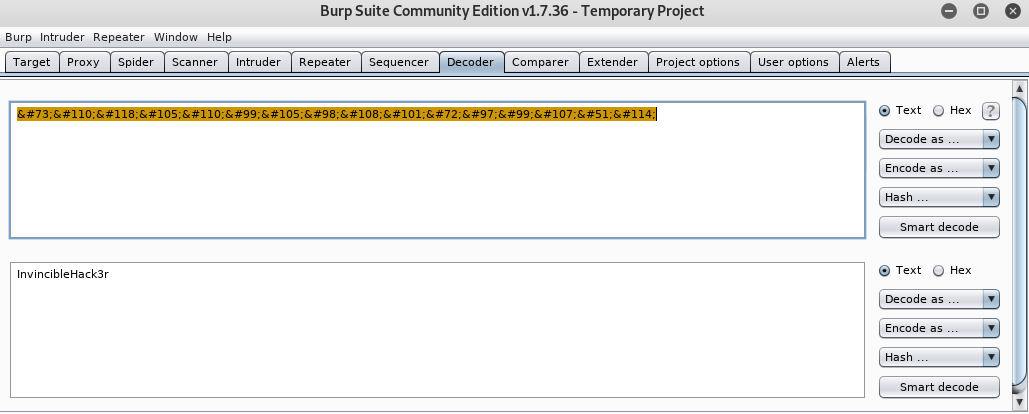Switch to the Alerts tab

tap(864, 62)
